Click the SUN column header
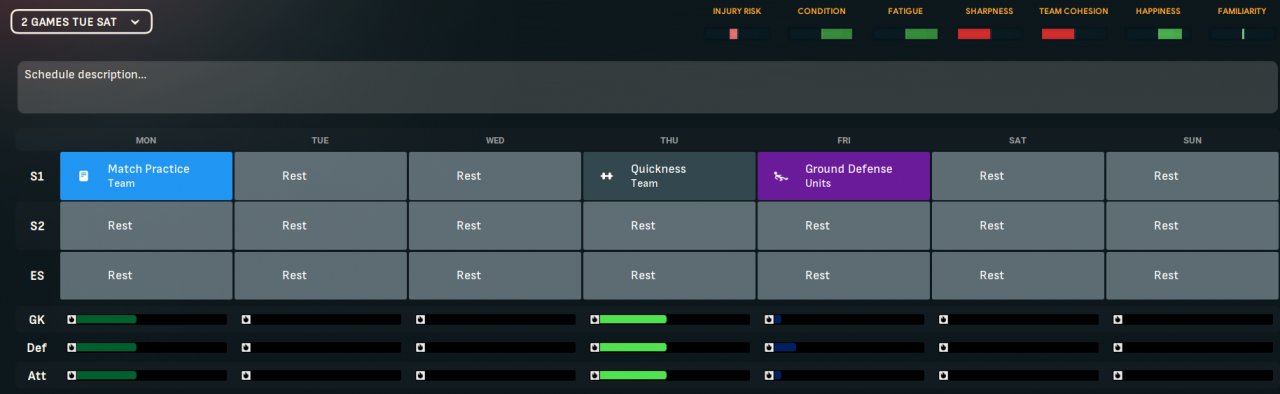Image resolution: width=1280 pixels, height=394 pixels. pyautogui.click(x=1192, y=141)
